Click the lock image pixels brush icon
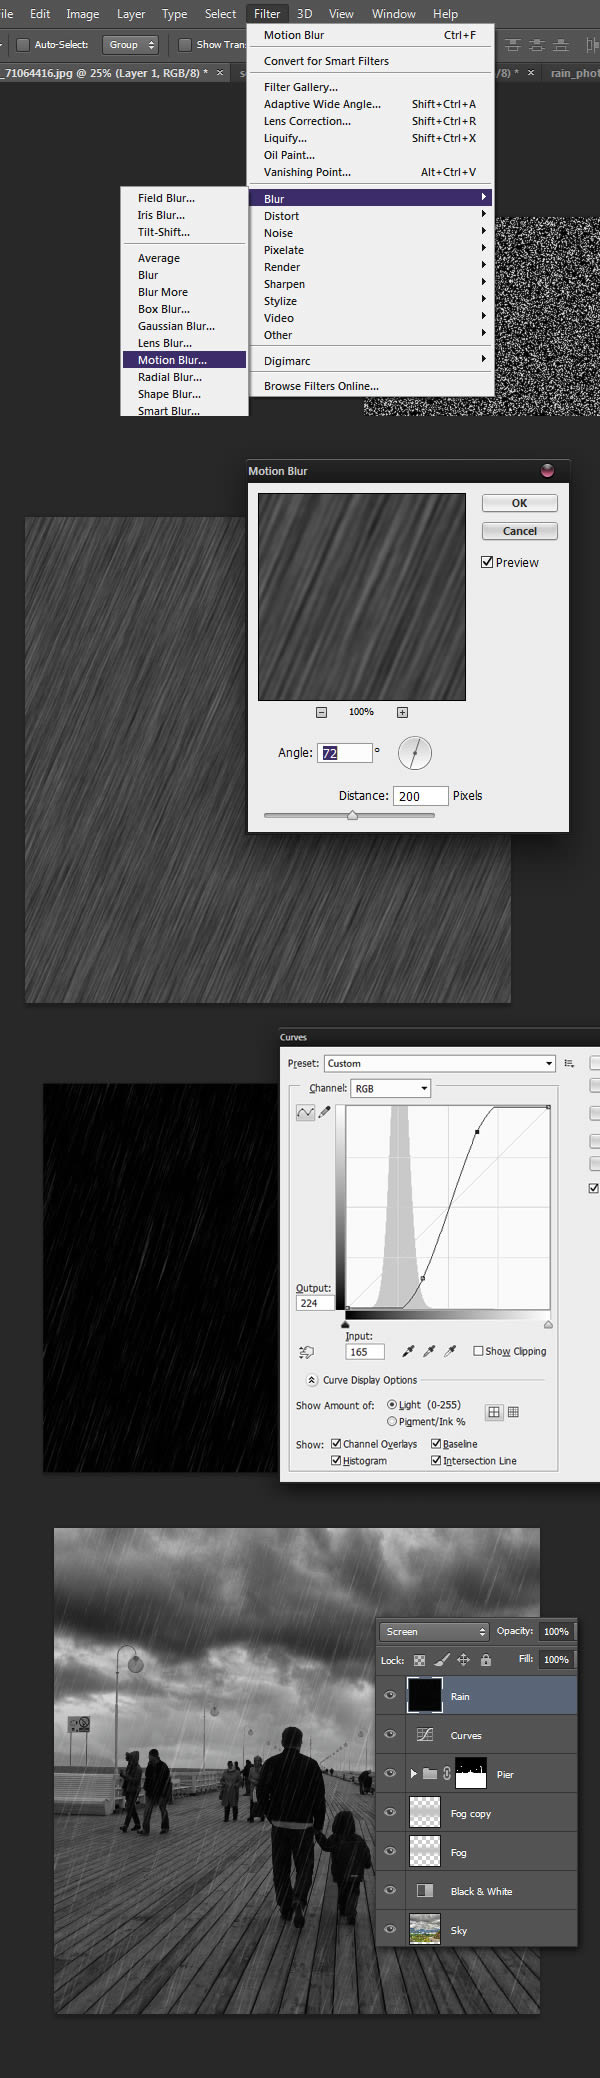The image size is (600, 2078). [x=442, y=1659]
